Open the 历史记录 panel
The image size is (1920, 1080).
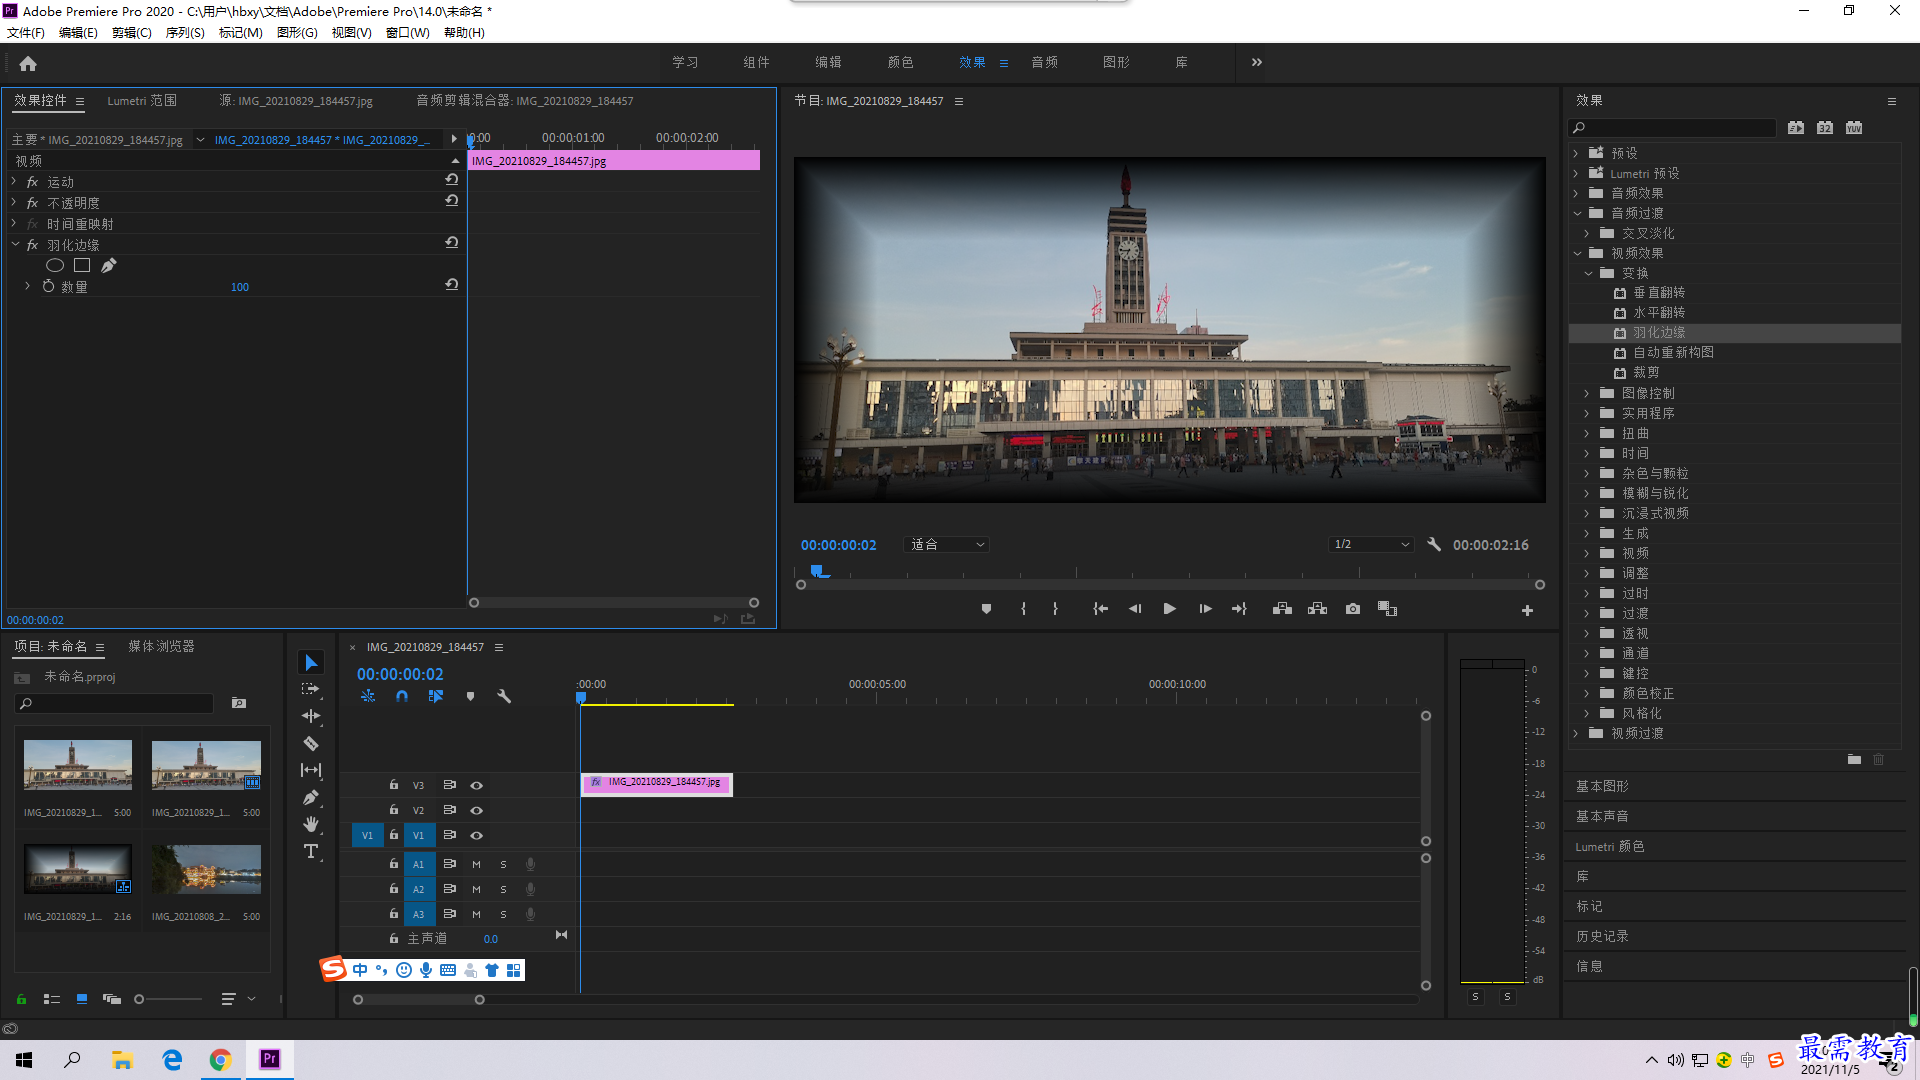click(1602, 937)
